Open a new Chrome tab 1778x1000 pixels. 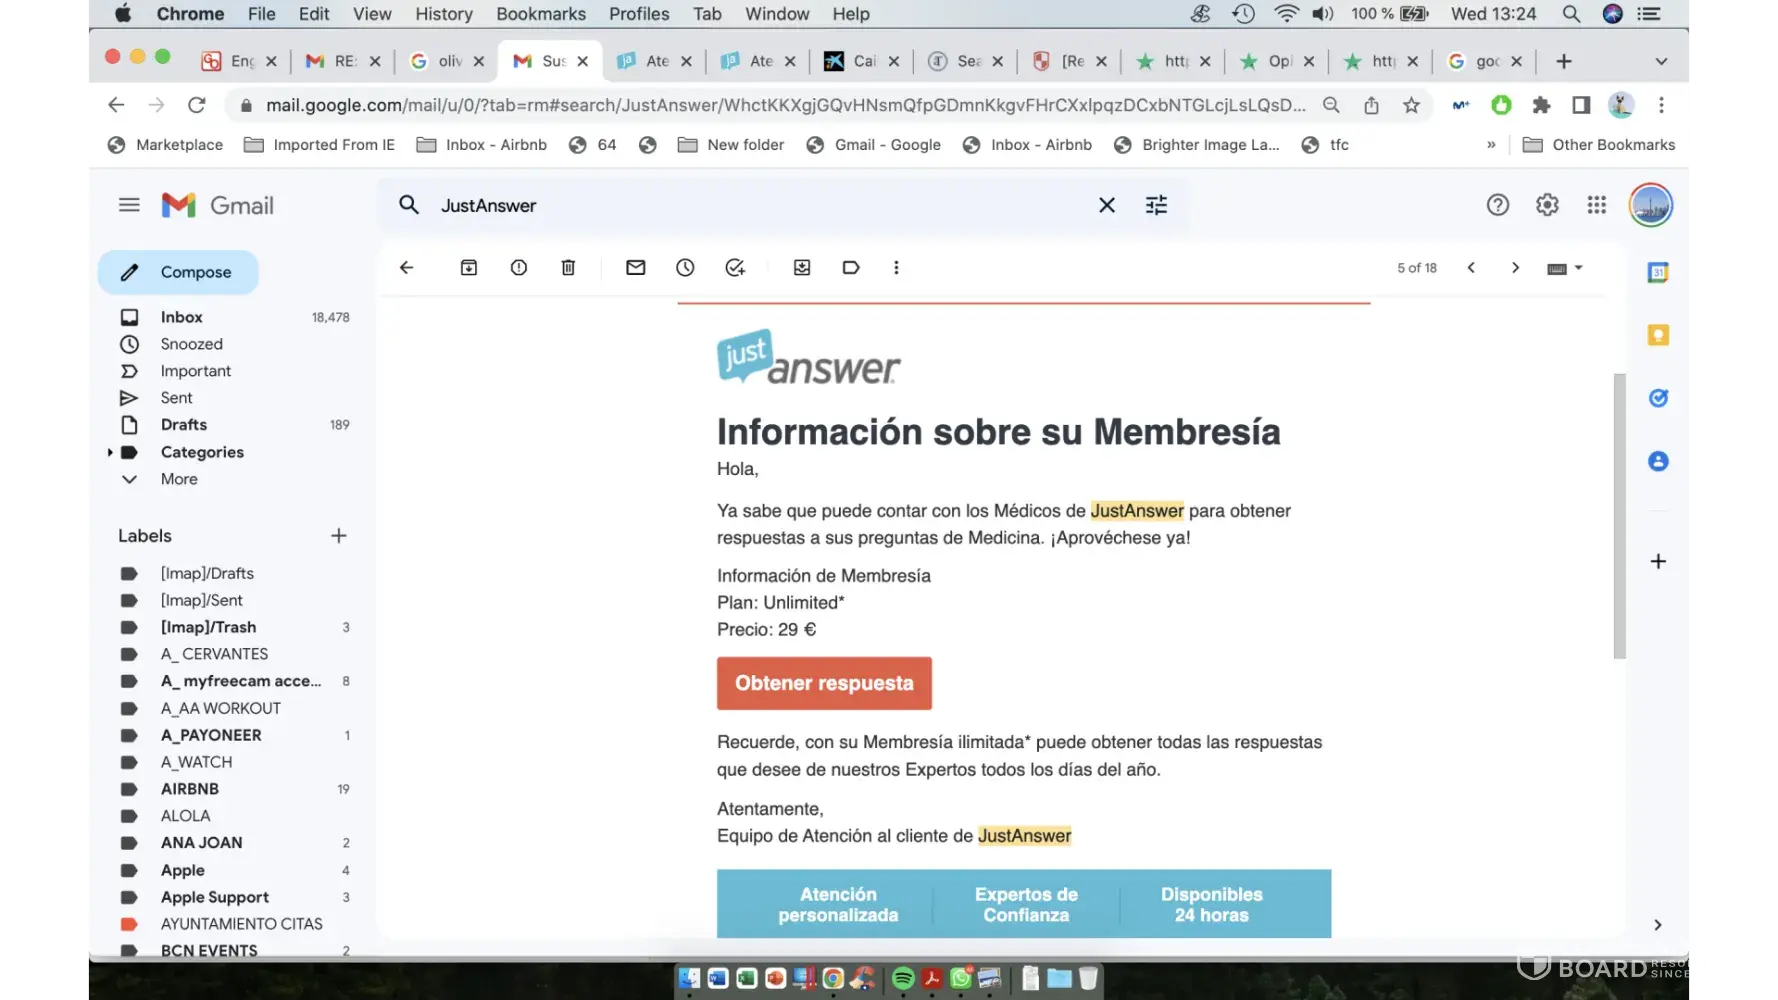[1564, 62]
